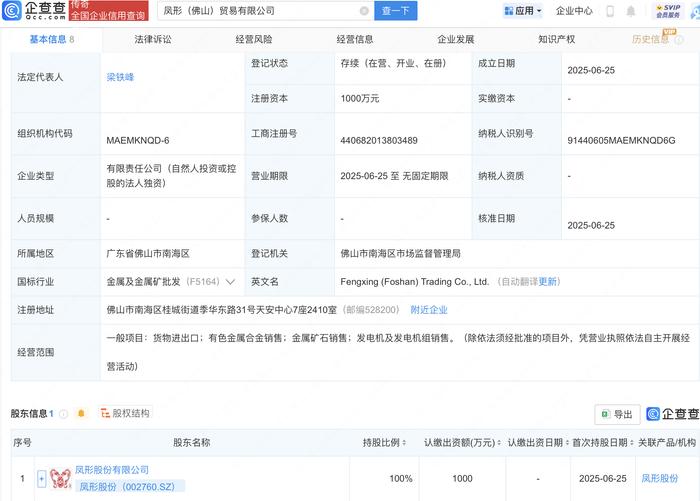Viewport: 700px width, 501px height.
Task: Open legal representative 梁铁峰 profile
Action: [x=120, y=77]
